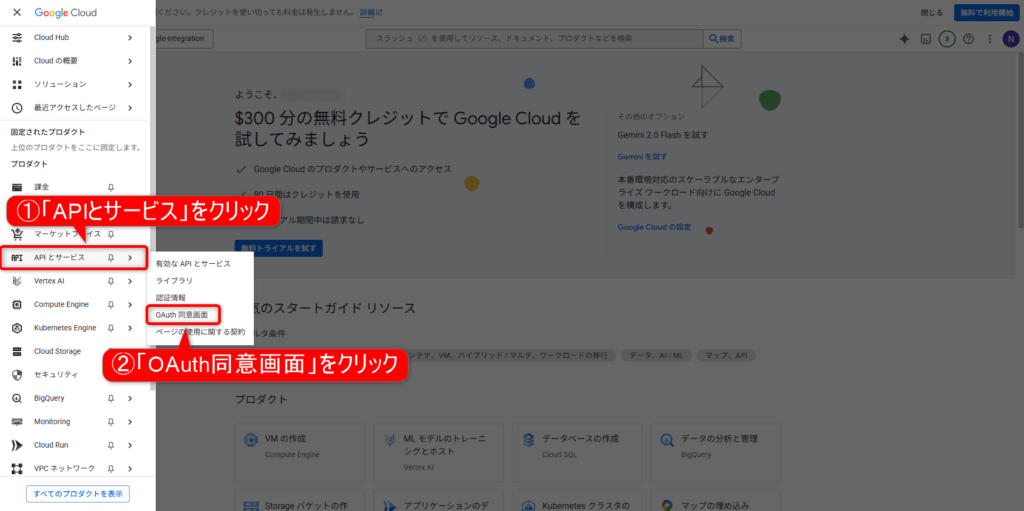Open BigQuery from the product list
This screenshot has height=511, width=1024.
pos(49,398)
